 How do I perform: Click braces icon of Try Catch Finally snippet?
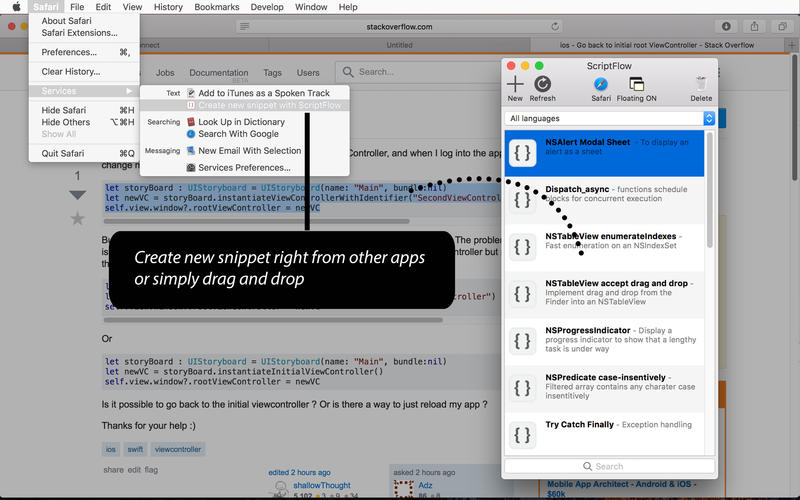pyautogui.click(x=522, y=435)
